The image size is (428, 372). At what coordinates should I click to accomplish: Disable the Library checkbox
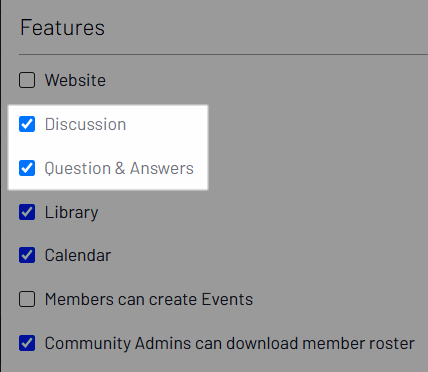(27, 212)
